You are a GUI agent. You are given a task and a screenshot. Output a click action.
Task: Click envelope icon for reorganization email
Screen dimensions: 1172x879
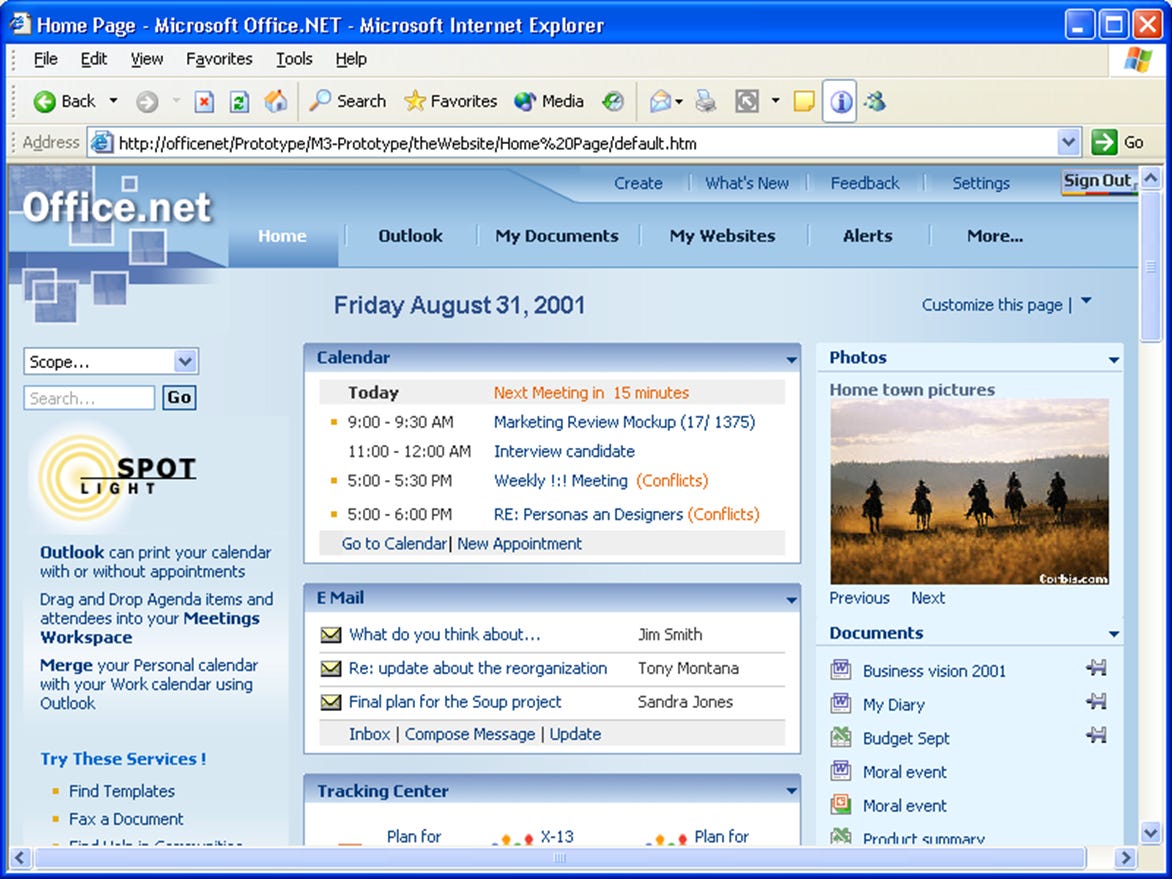330,668
